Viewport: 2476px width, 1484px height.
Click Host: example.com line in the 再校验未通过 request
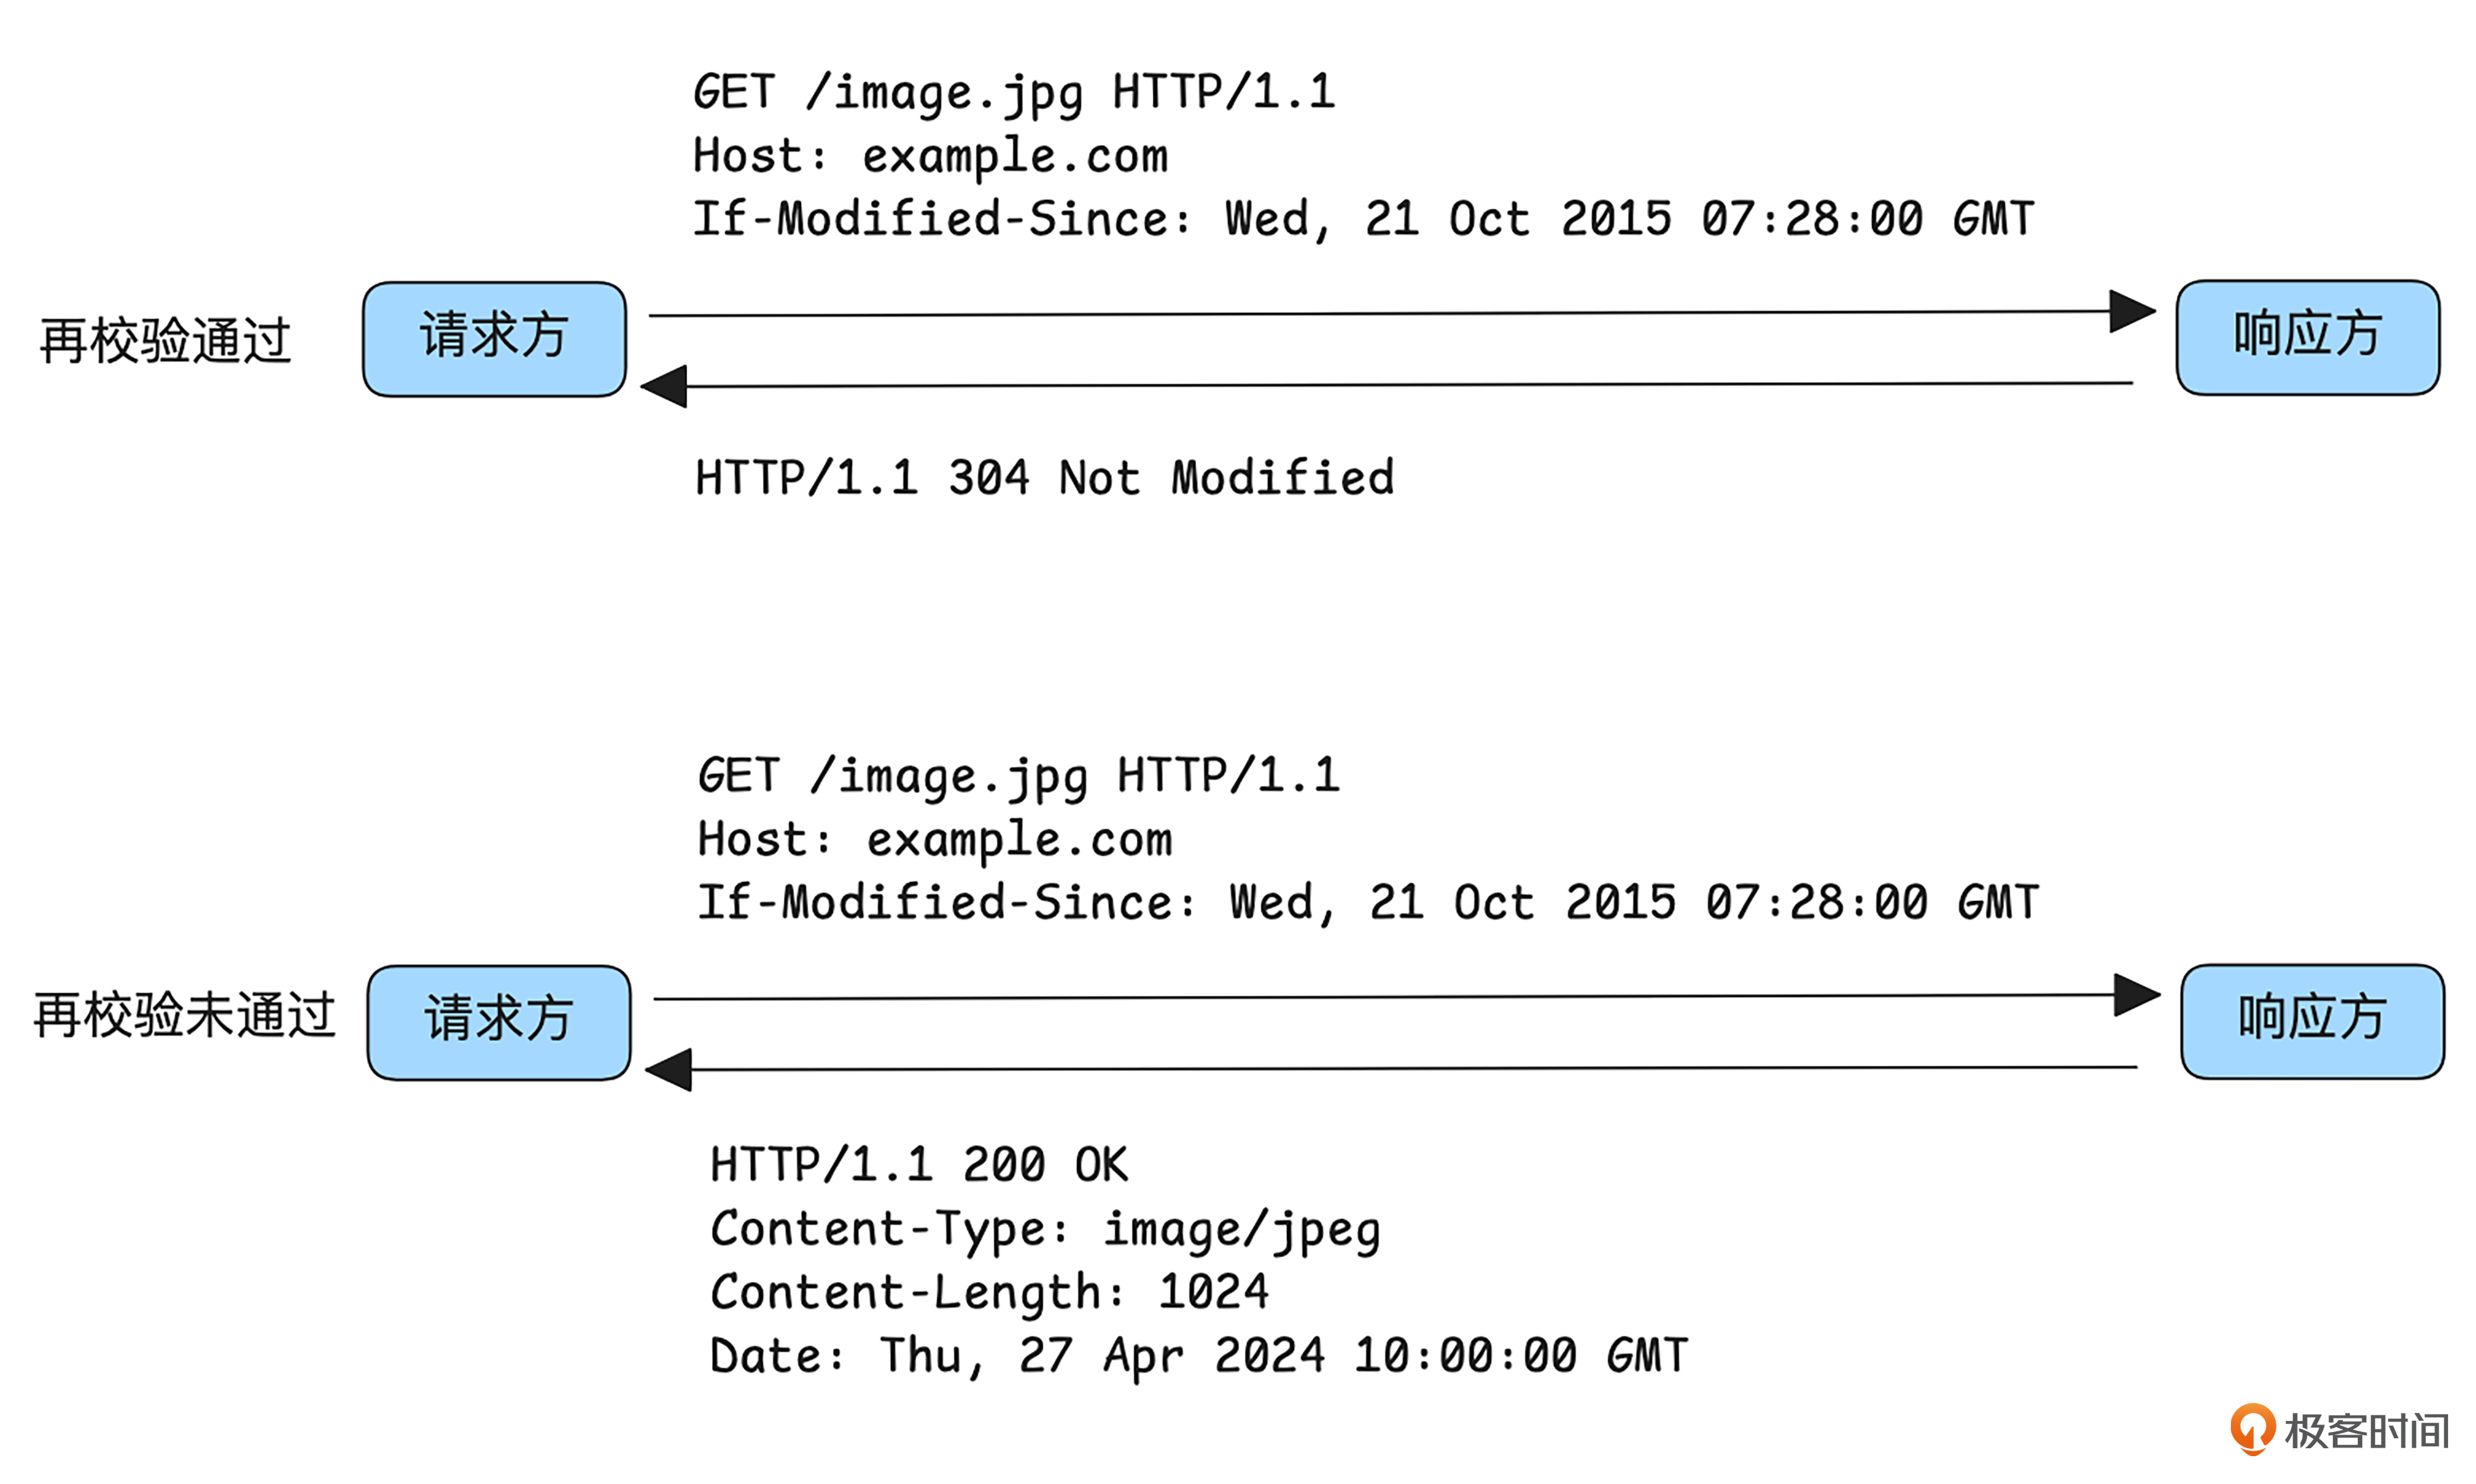[x=934, y=840]
